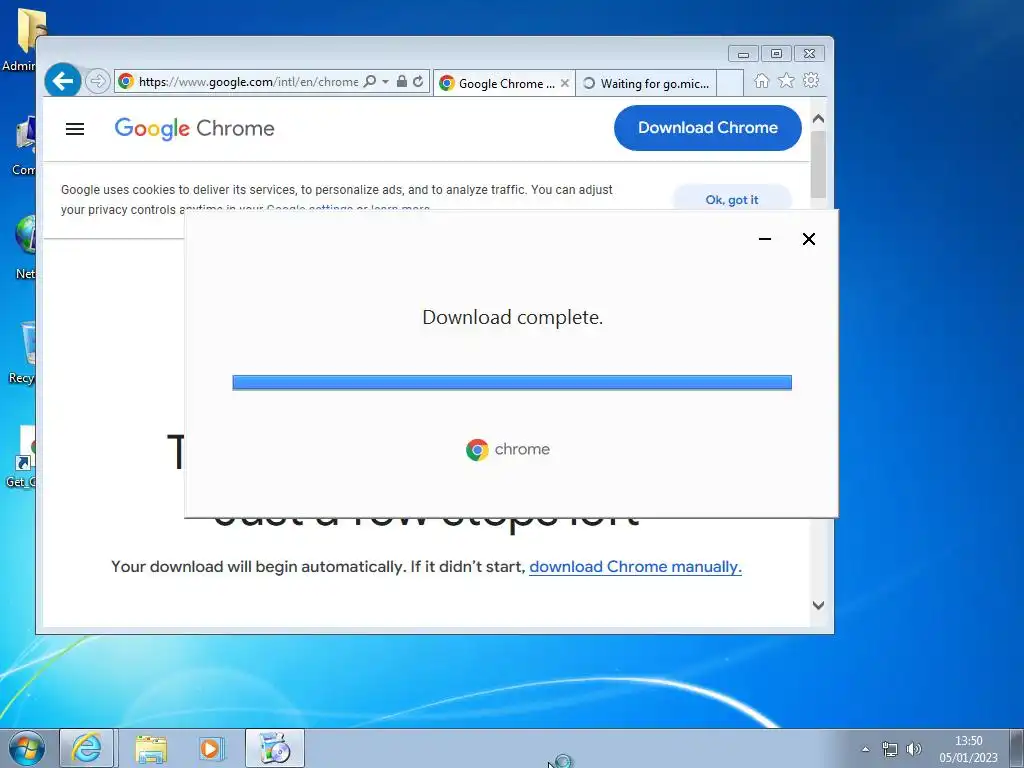Click the Internet Explorer back arrow

63,81
